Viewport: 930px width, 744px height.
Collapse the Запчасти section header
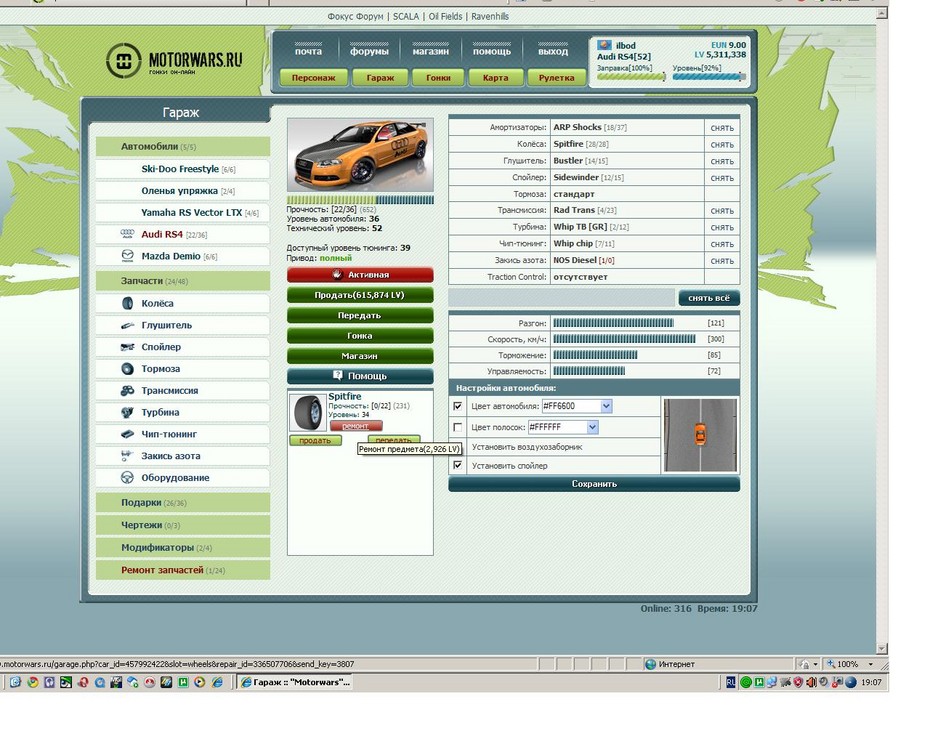183,281
